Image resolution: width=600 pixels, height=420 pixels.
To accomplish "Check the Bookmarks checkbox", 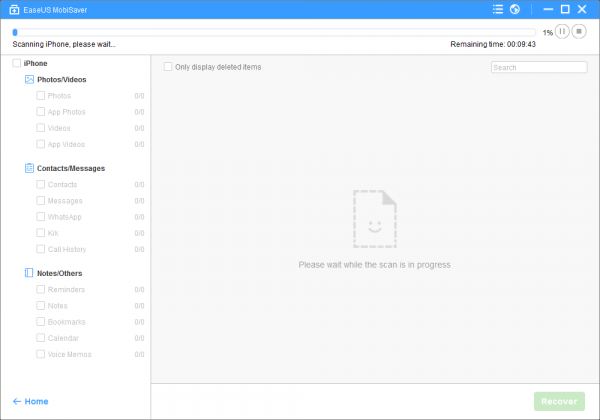I will (41, 322).
